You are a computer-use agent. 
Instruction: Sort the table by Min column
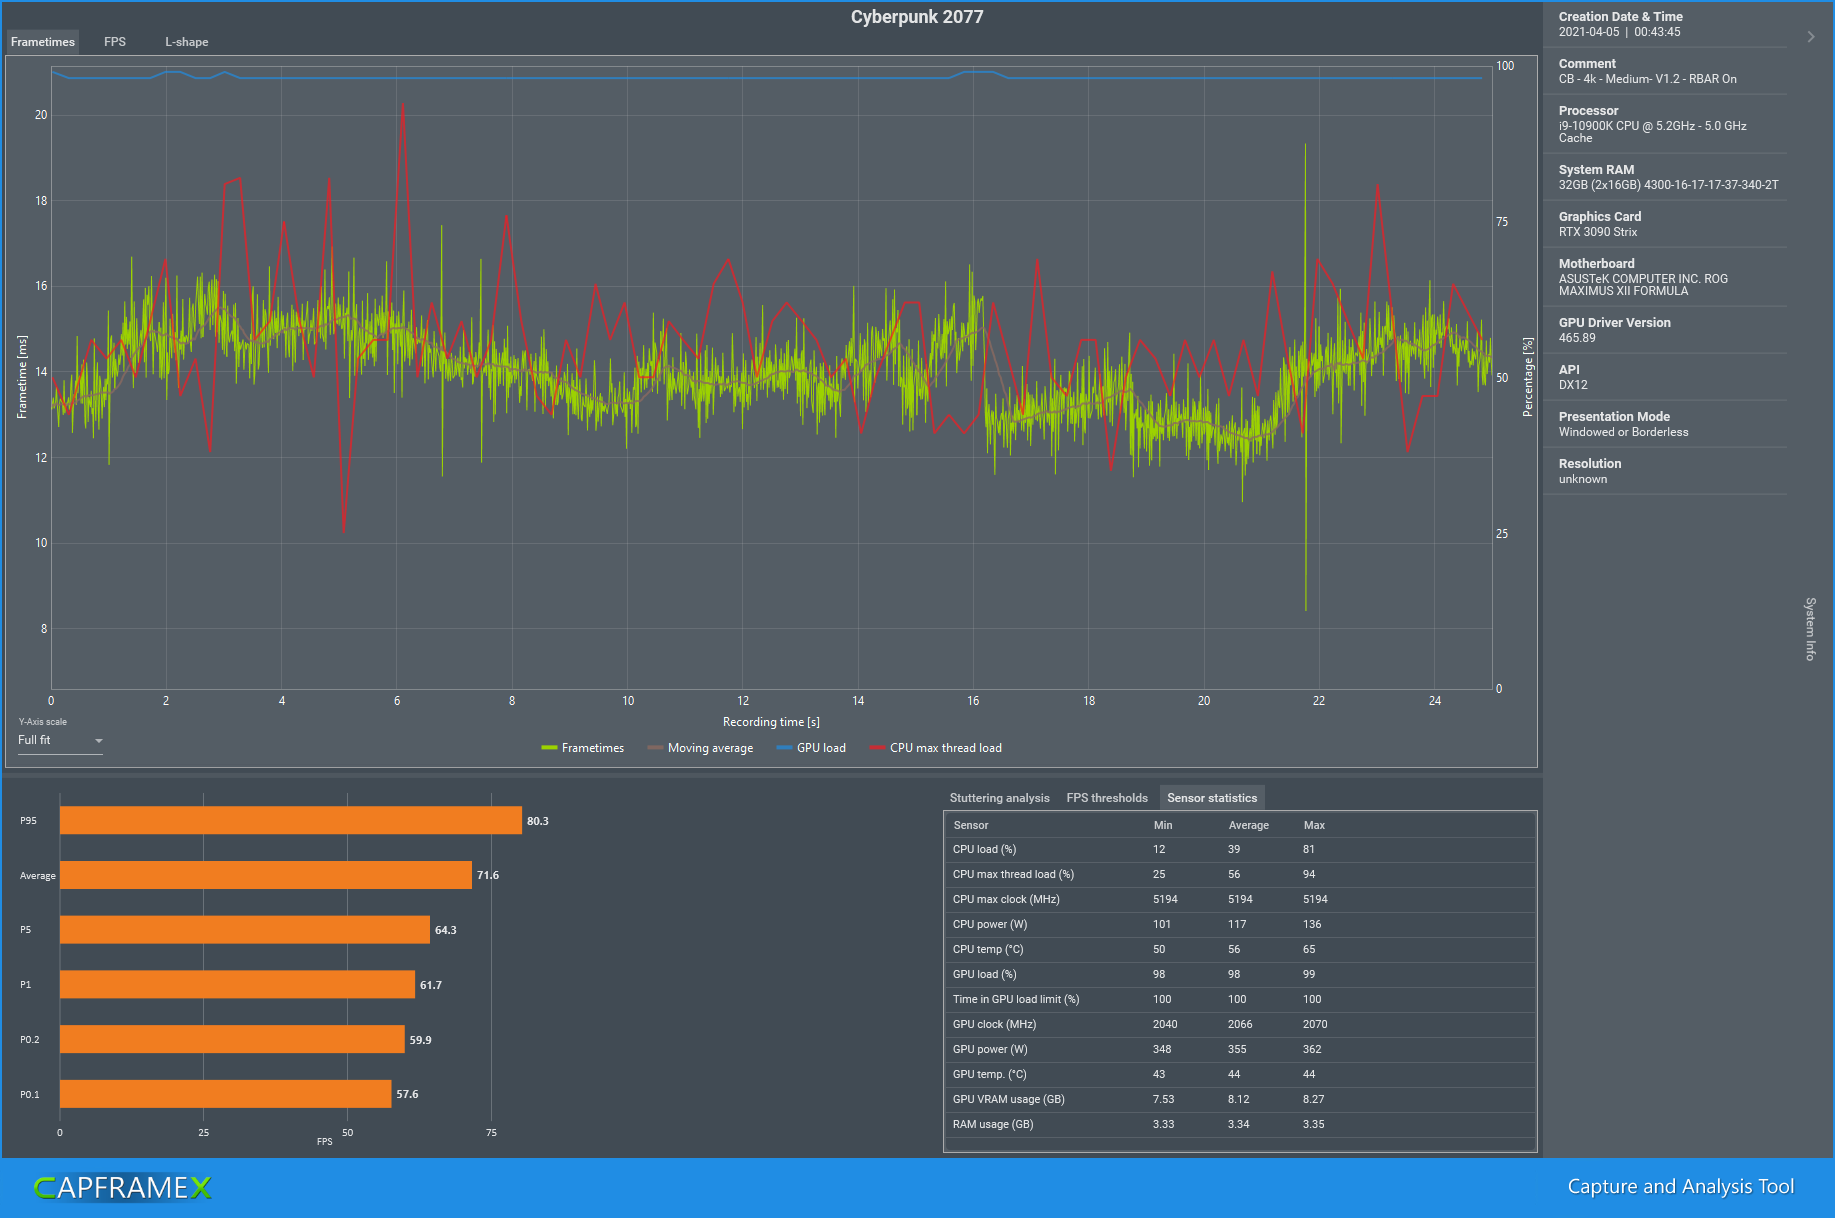click(1163, 825)
